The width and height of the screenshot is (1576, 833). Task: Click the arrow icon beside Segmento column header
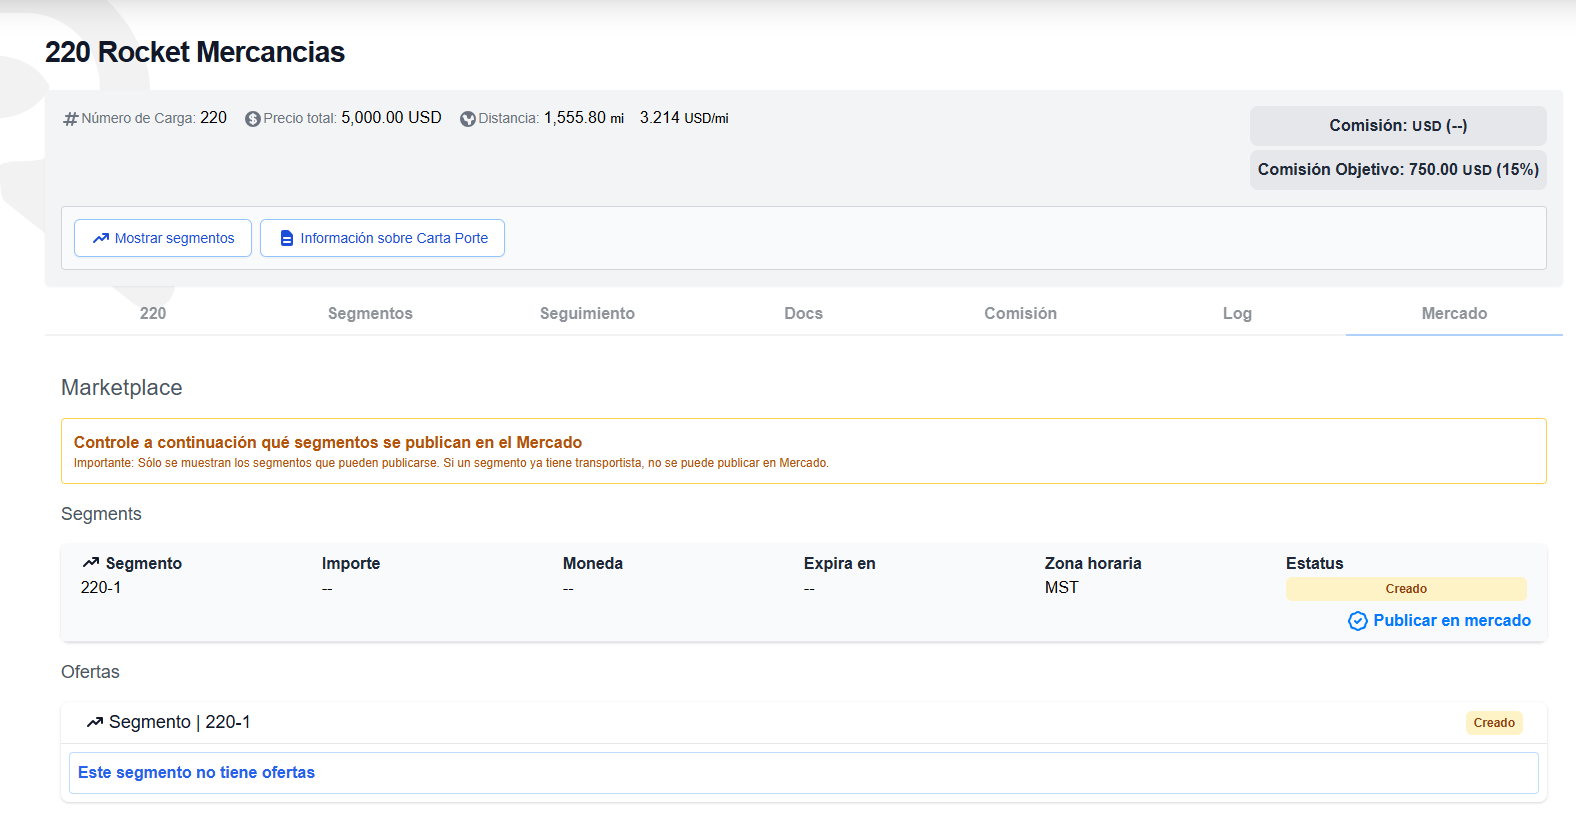(x=91, y=563)
